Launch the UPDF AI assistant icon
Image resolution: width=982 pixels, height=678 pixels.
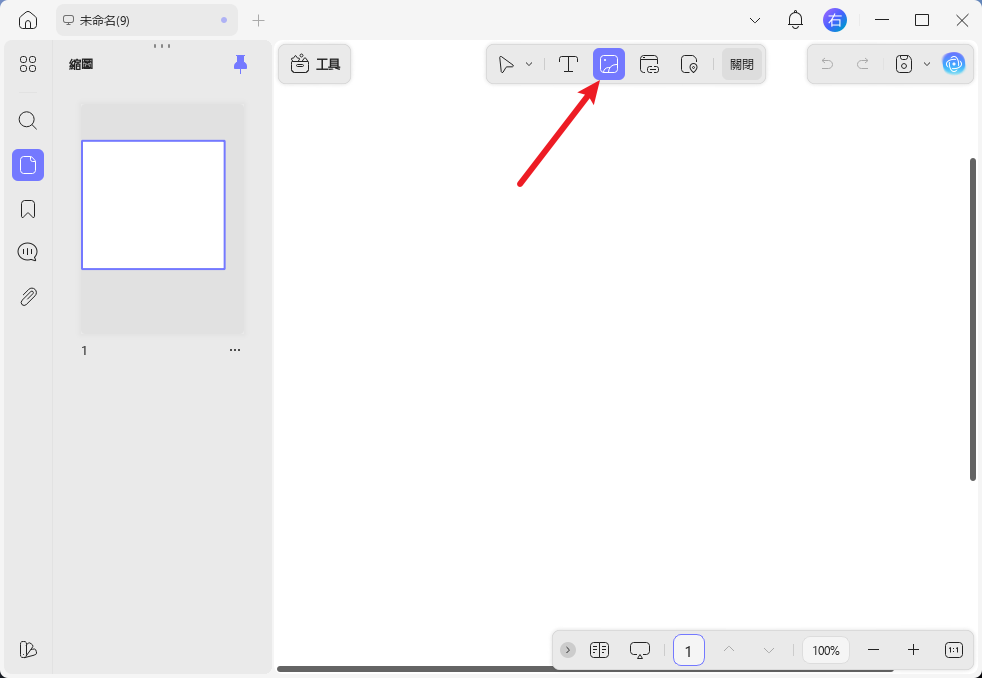click(x=953, y=64)
